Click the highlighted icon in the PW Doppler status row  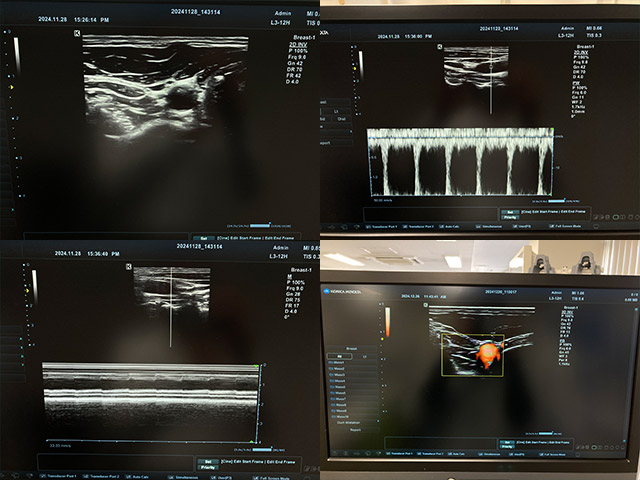tap(616, 217)
